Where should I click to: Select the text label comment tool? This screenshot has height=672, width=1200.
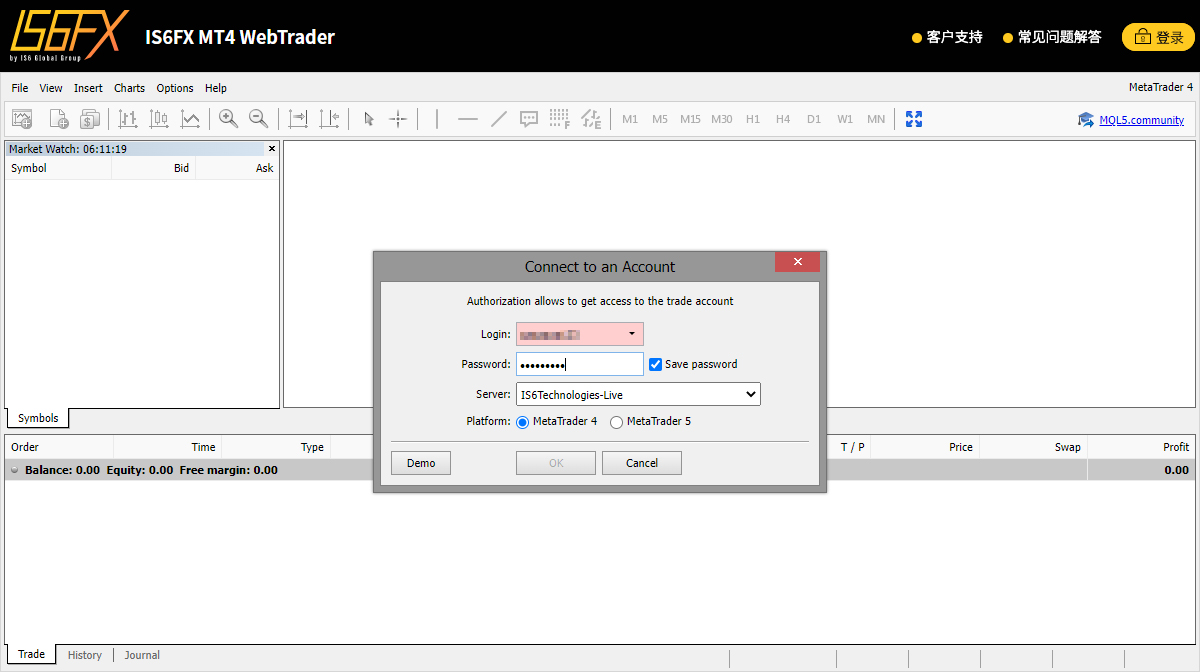(x=529, y=119)
